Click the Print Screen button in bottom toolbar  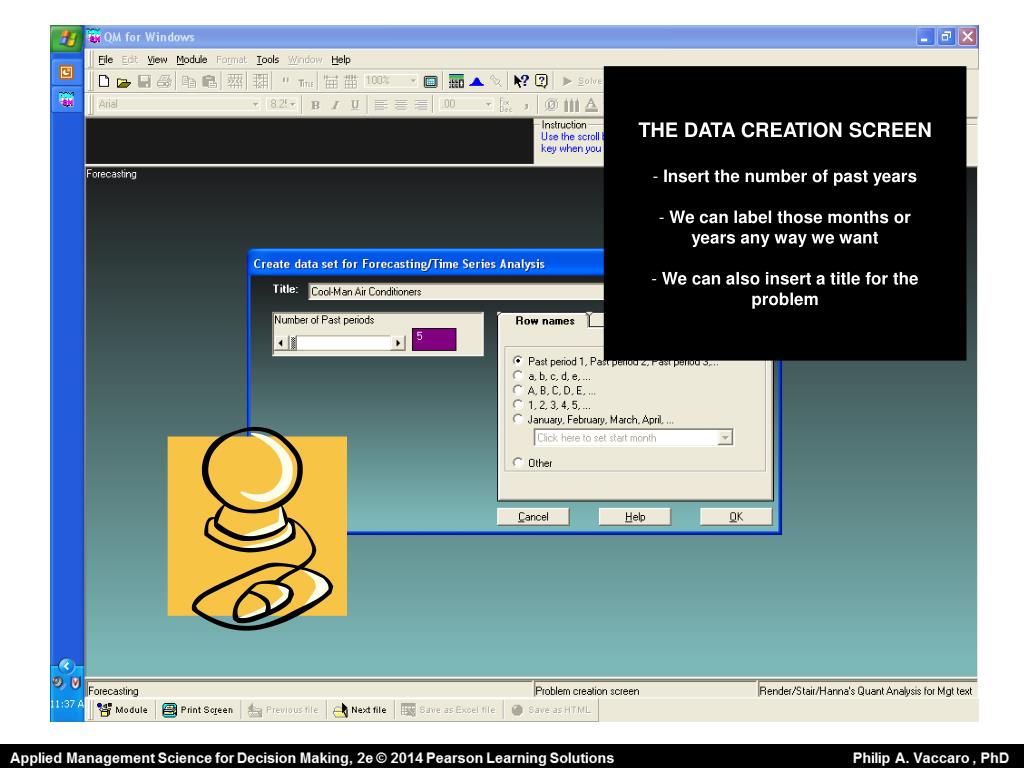pos(197,710)
